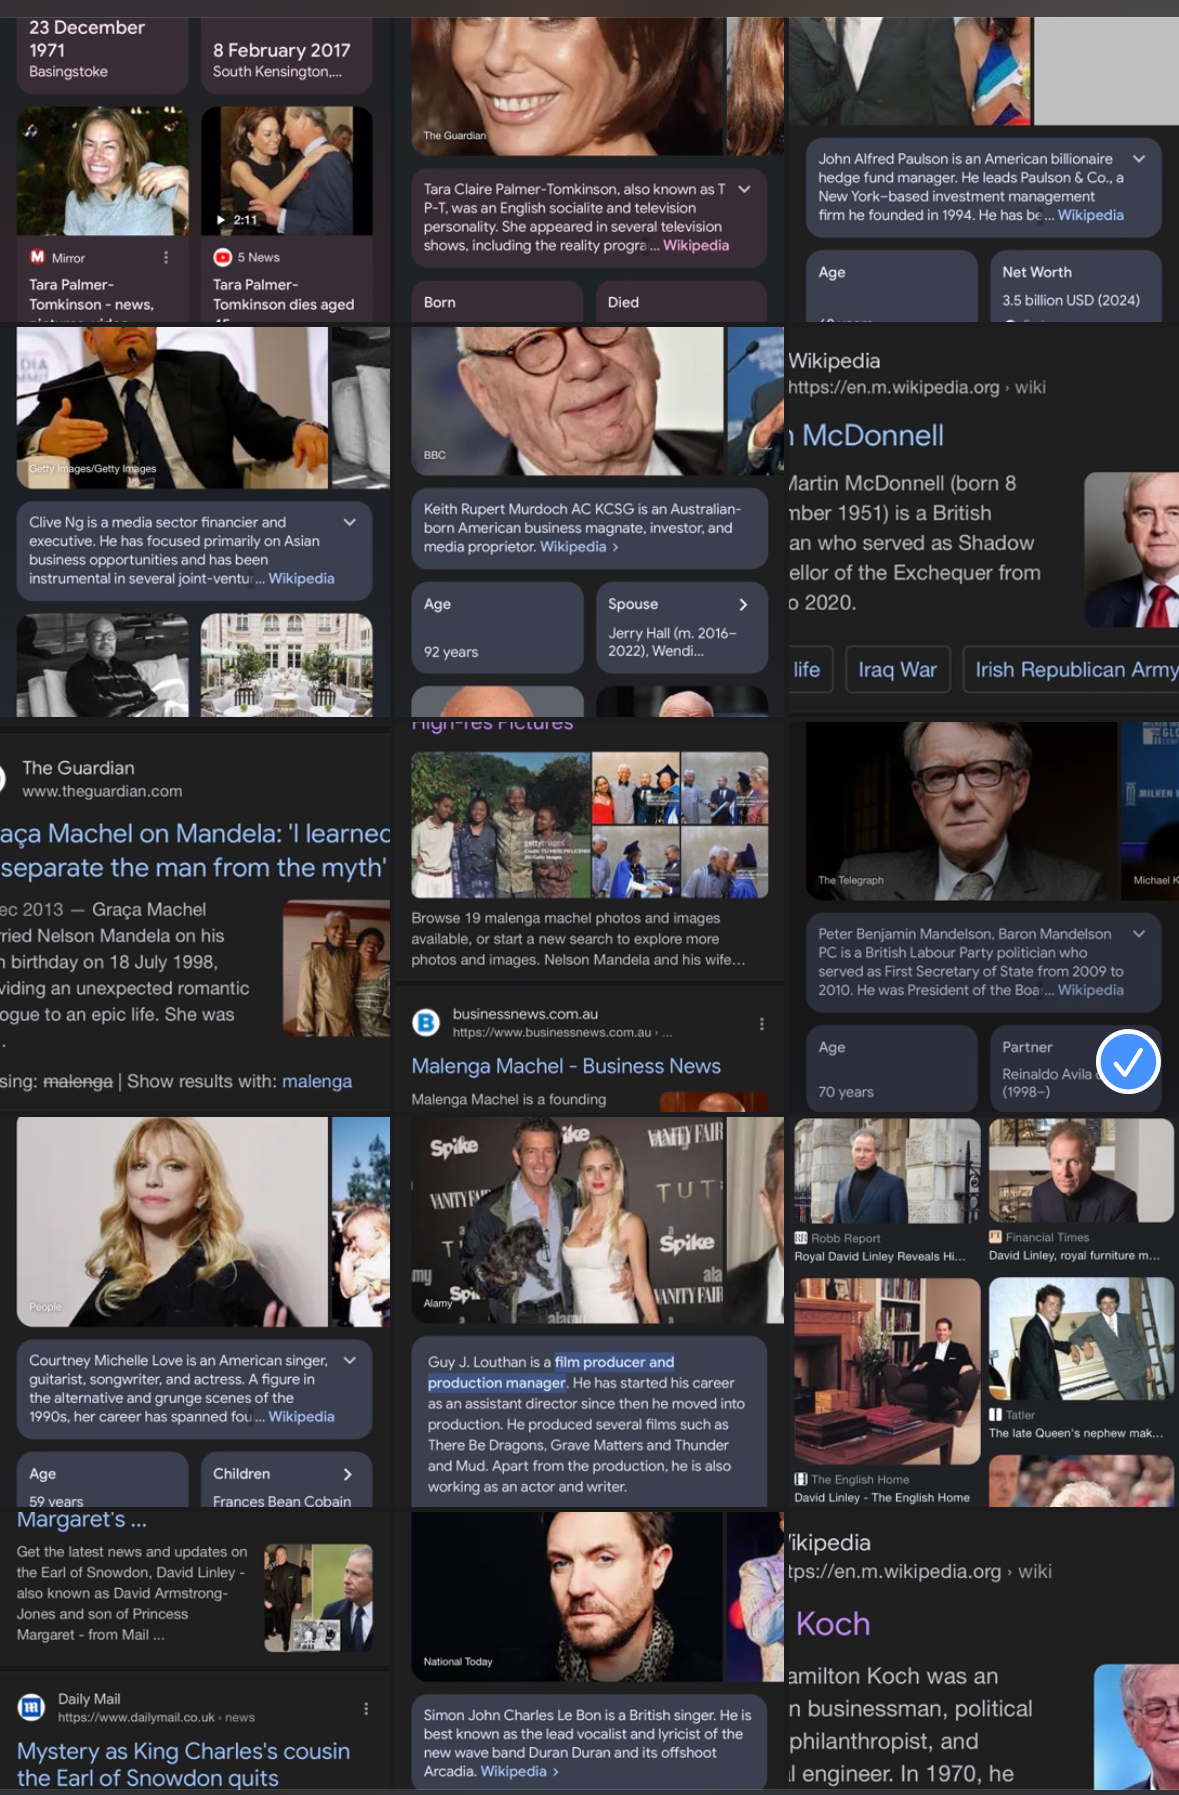Open the three-dot menu beside businessnews.com.au
The height and width of the screenshot is (1795, 1179).
(x=762, y=1024)
